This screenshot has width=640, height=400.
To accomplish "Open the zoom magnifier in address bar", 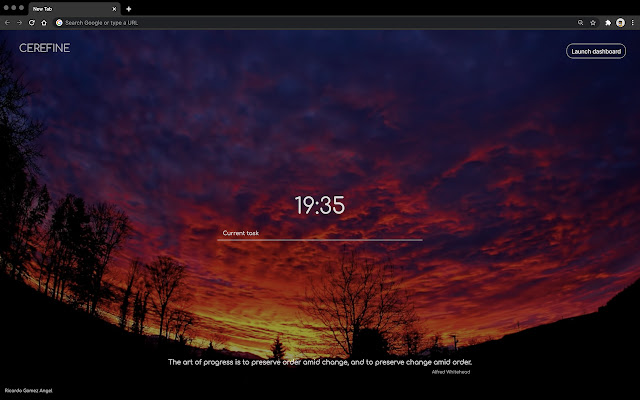I will (x=581, y=22).
